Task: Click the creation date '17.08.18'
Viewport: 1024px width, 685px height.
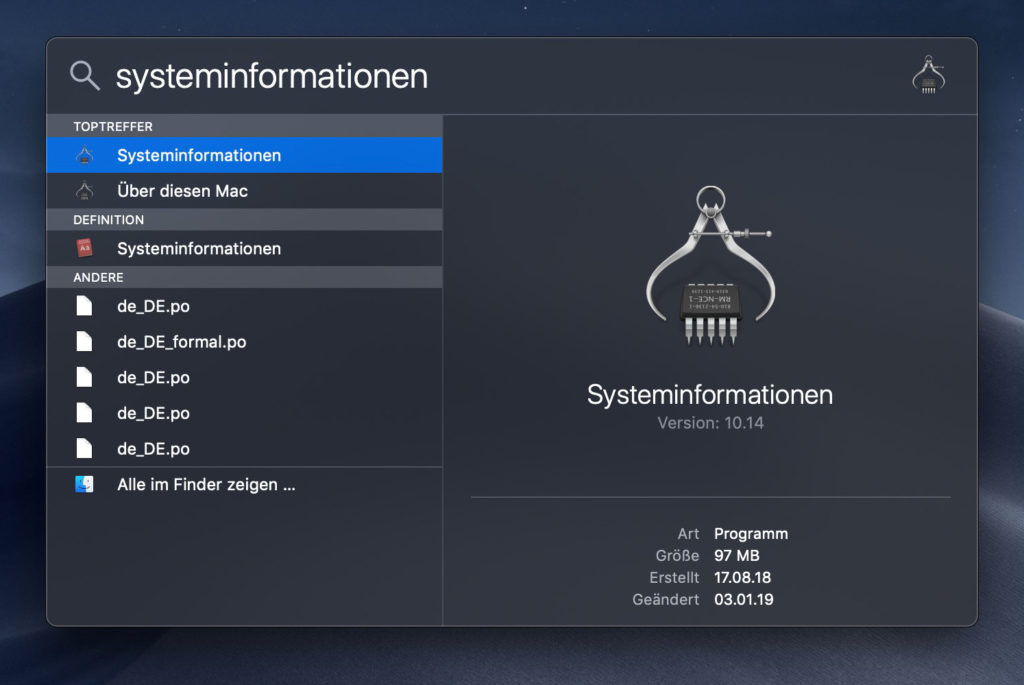Action: coord(743,578)
